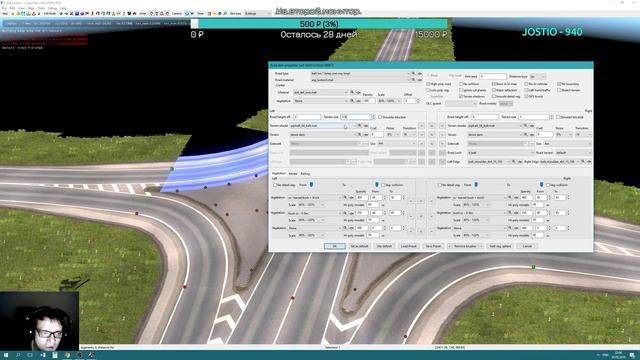
Task: Click the Set as default button
Action: coord(360,246)
